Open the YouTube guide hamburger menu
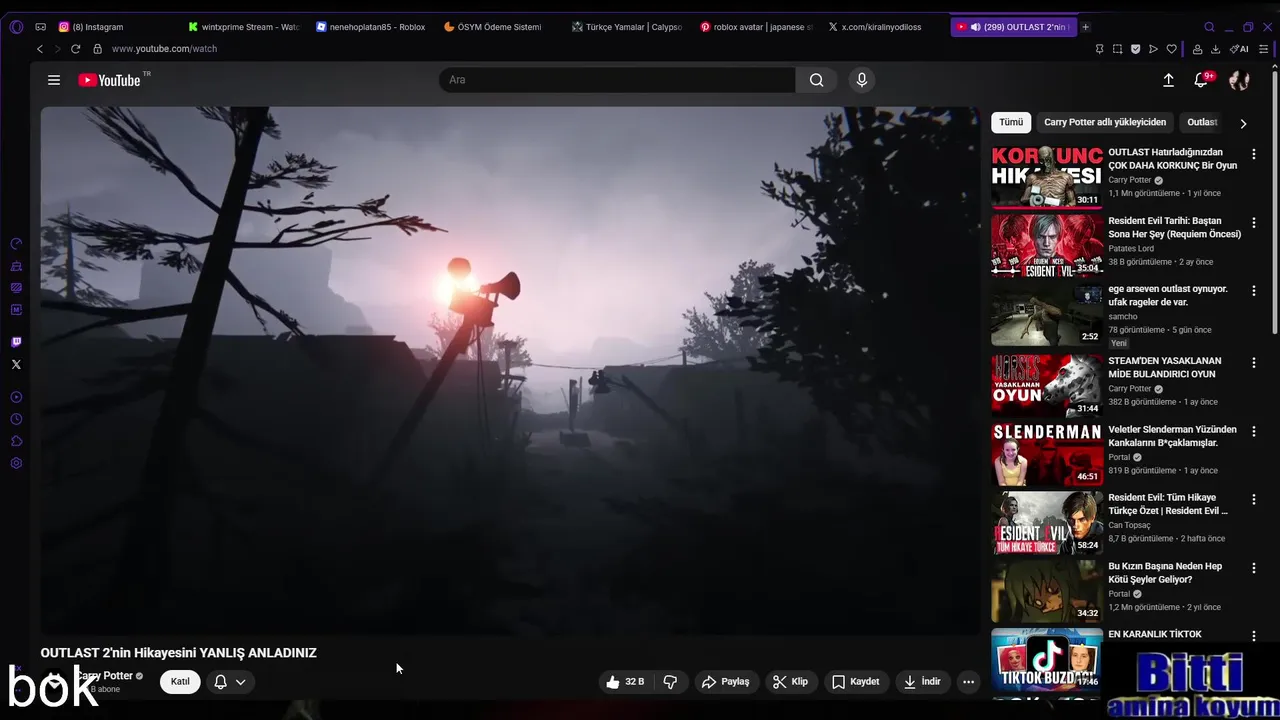This screenshot has height=720, width=1280. click(54, 80)
